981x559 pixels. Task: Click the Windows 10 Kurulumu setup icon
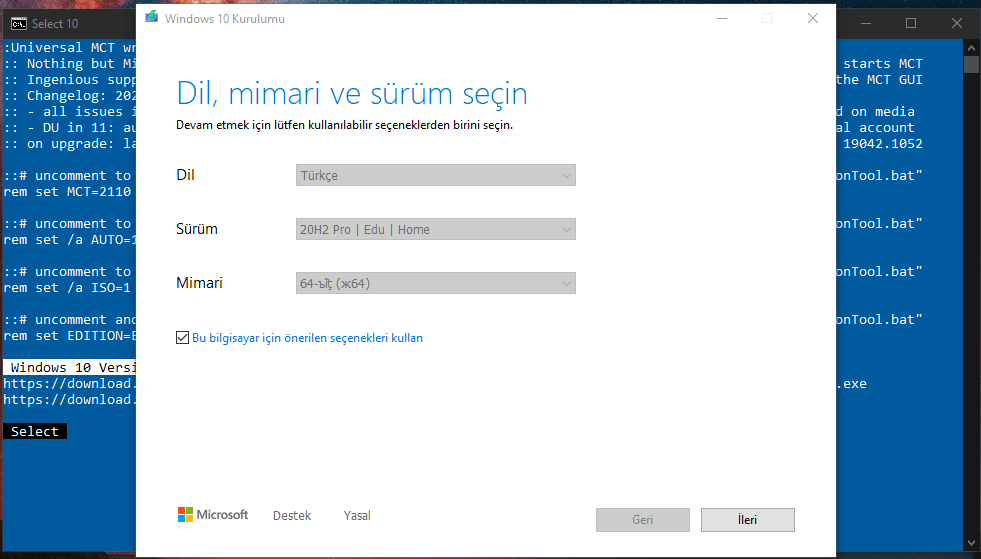[x=151, y=17]
